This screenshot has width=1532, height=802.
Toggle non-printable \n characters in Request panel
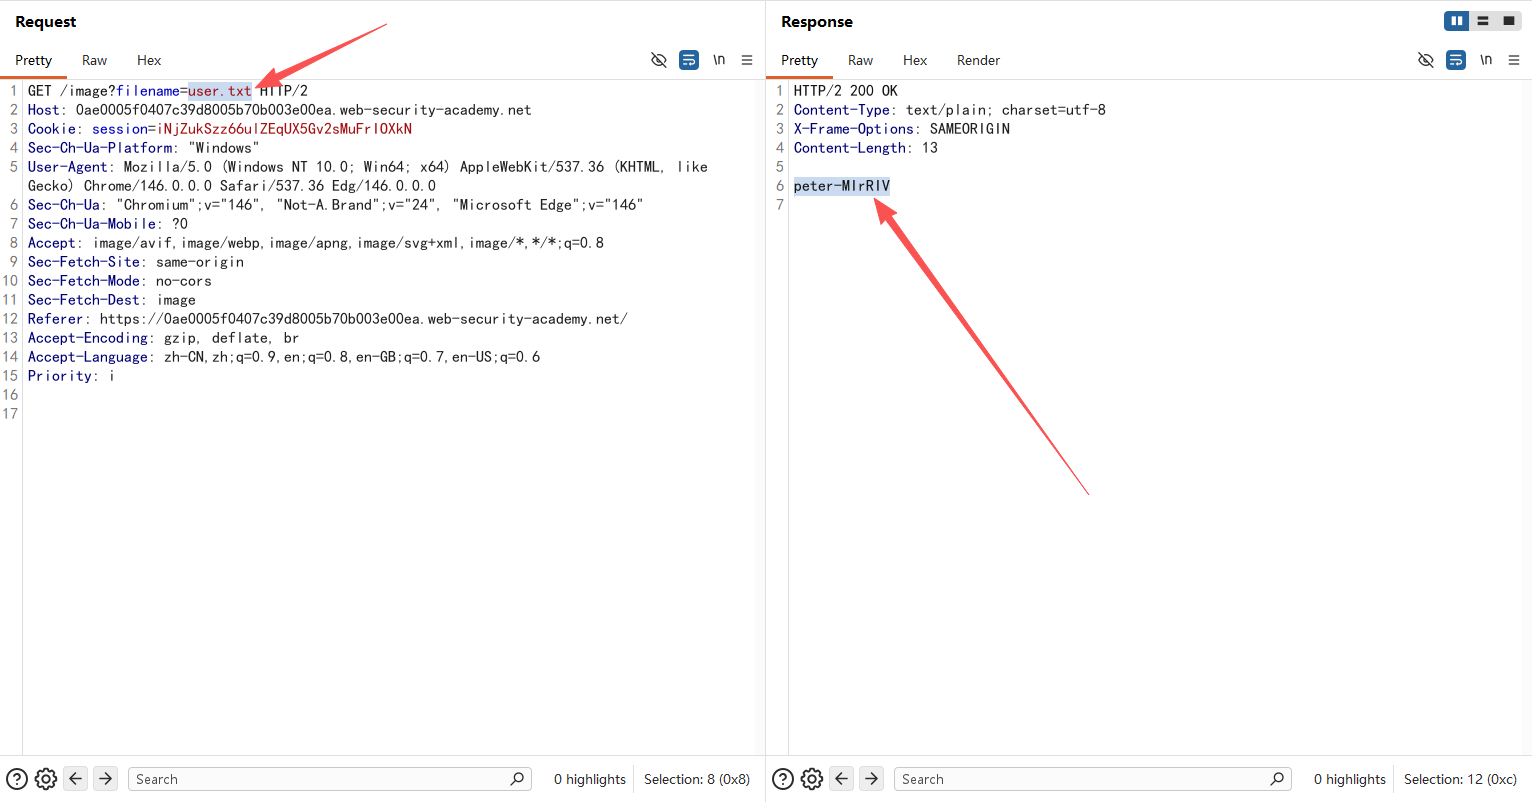[x=719, y=60]
